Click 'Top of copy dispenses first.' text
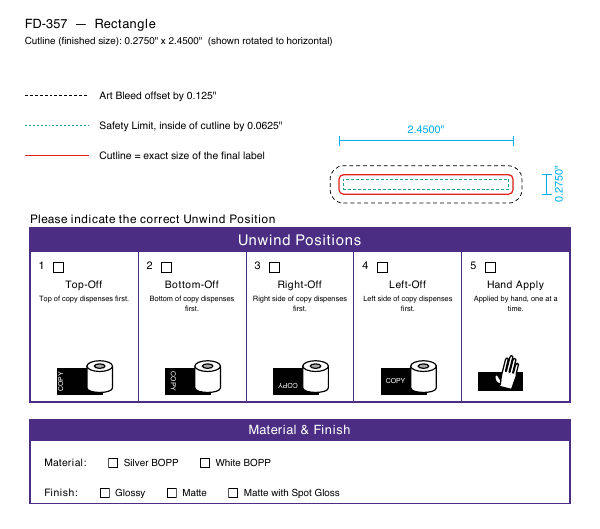The image size is (600, 529). tap(84, 299)
